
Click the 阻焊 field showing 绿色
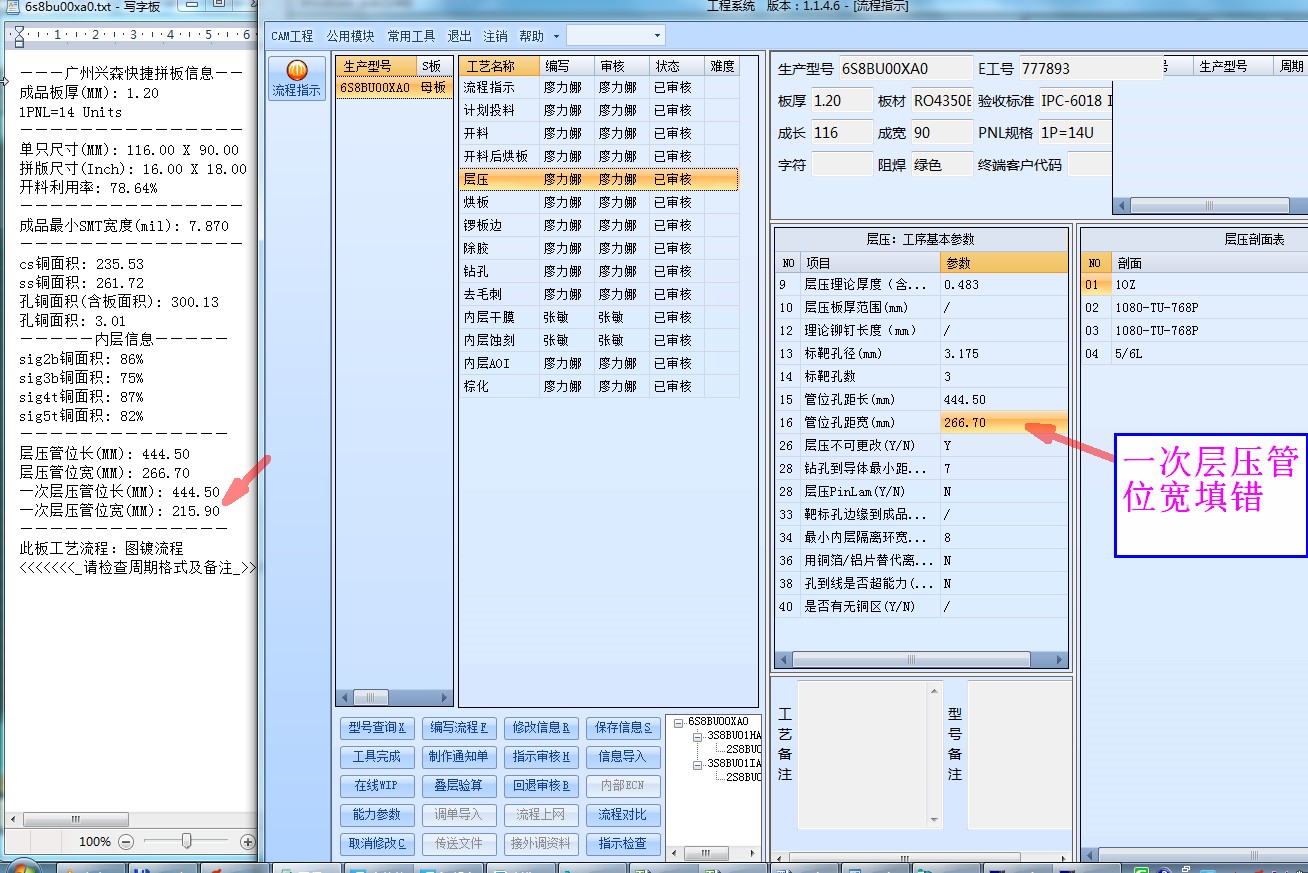point(941,164)
